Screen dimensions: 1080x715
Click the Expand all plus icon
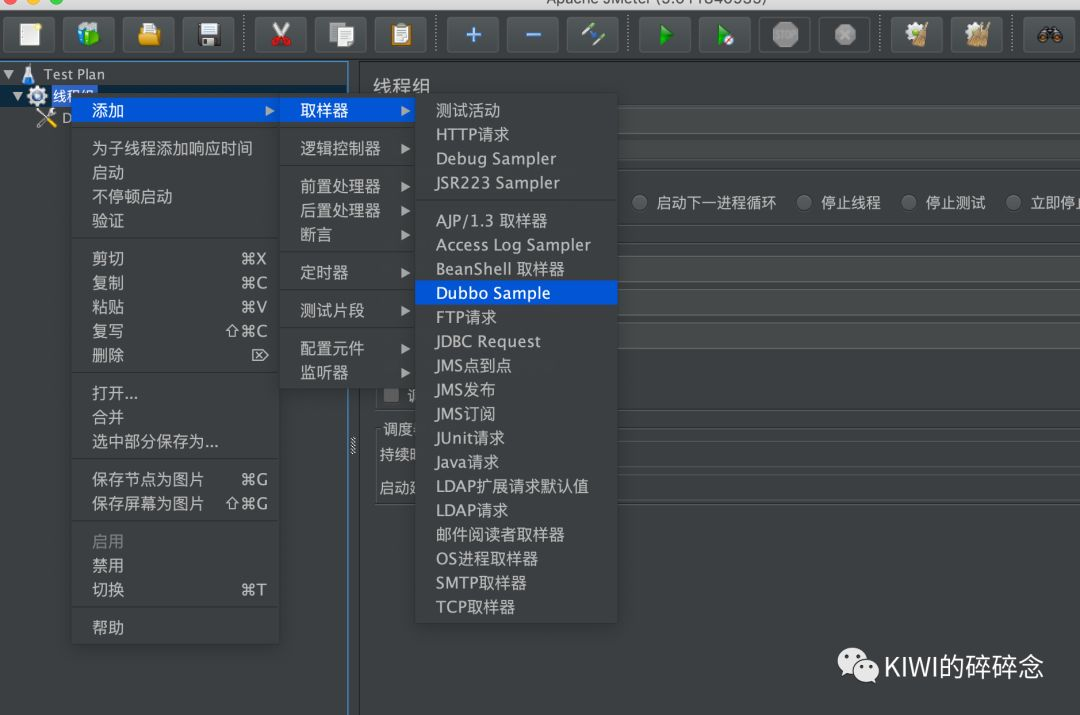(473, 34)
